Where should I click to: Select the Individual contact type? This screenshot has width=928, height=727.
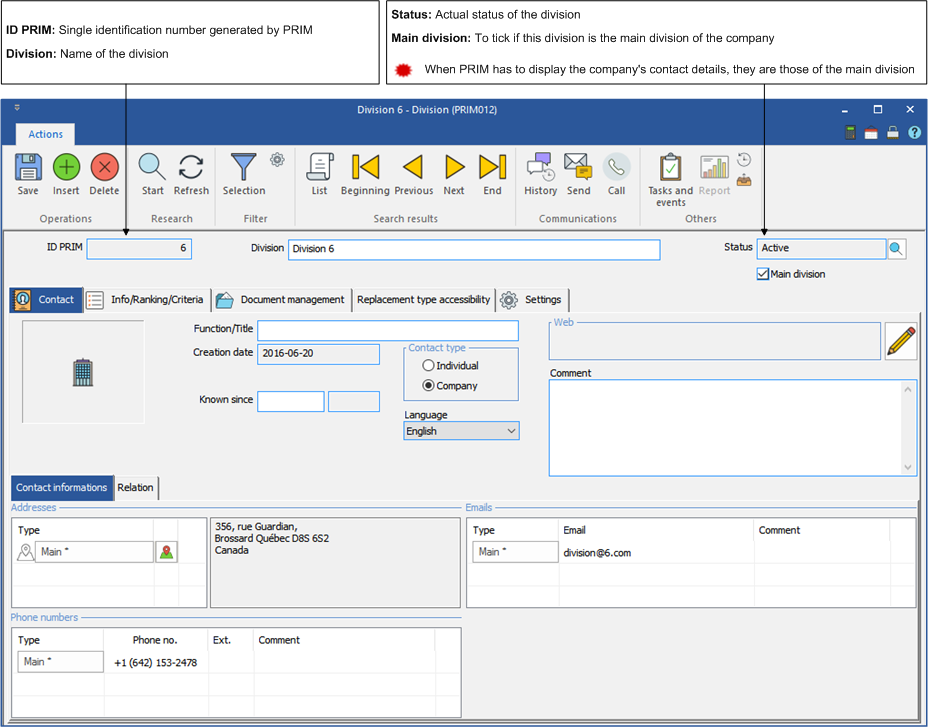(x=428, y=366)
